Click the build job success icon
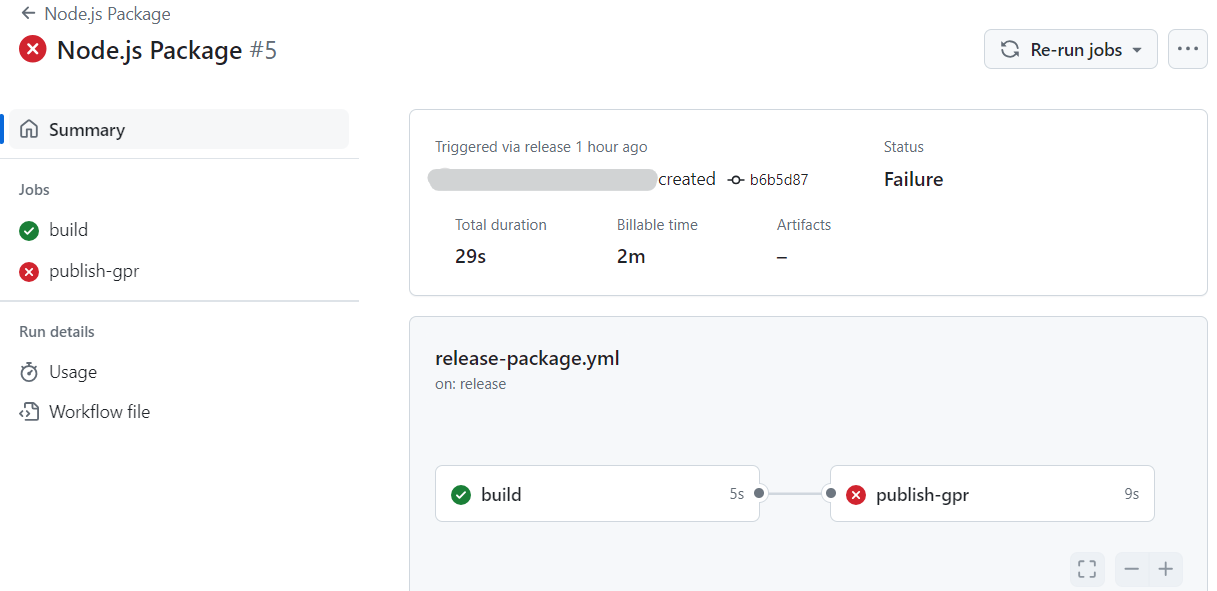The height and width of the screenshot is (591, 1217). pos(28,230)
